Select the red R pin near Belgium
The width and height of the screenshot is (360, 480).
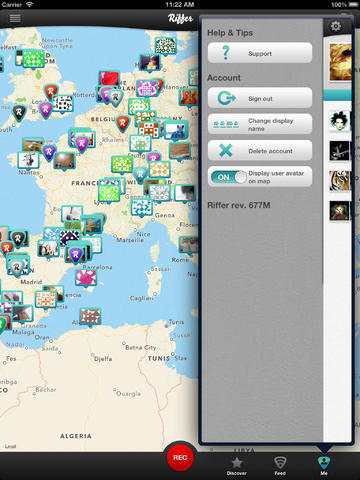click(x=122, y=124)
